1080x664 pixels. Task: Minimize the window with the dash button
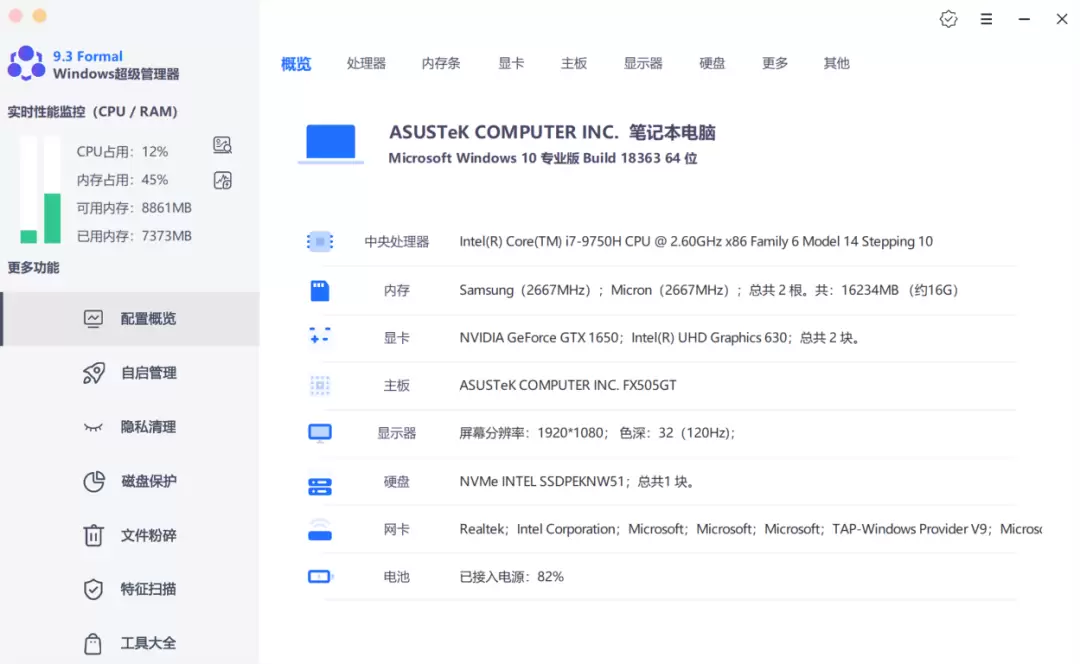(1024, 19)
